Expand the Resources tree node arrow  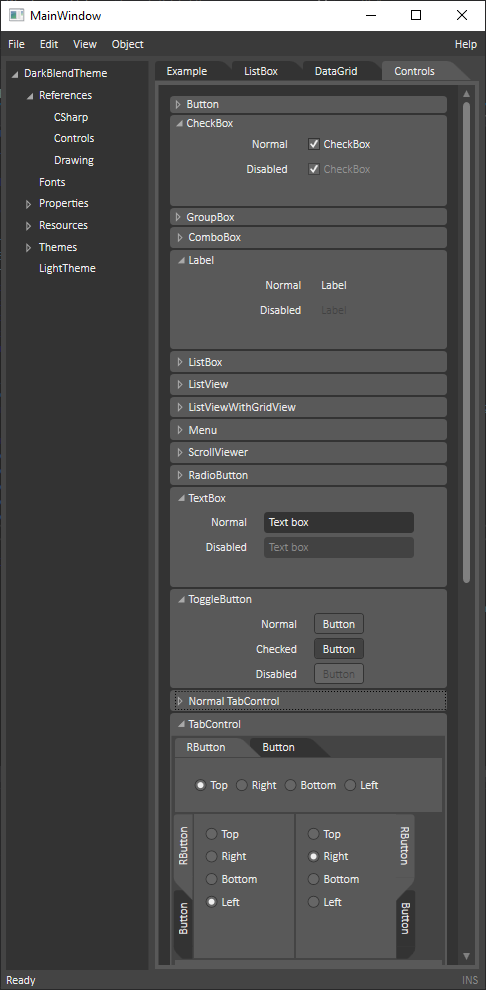click(x=28, y=225)
